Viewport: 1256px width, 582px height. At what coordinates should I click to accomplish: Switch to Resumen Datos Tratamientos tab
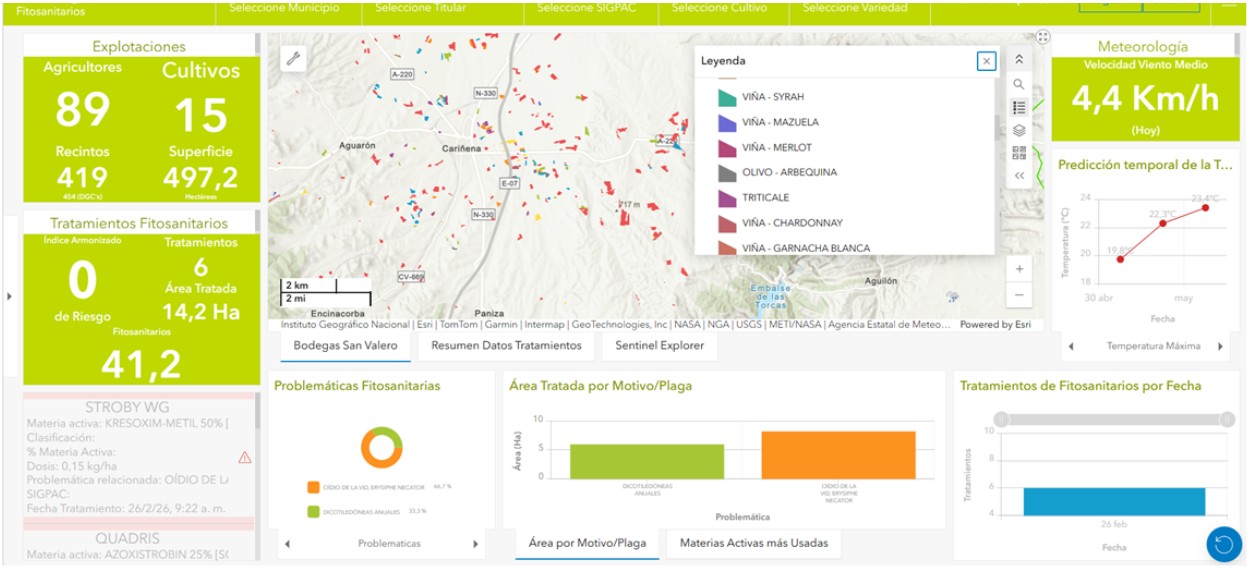(506, 346)
